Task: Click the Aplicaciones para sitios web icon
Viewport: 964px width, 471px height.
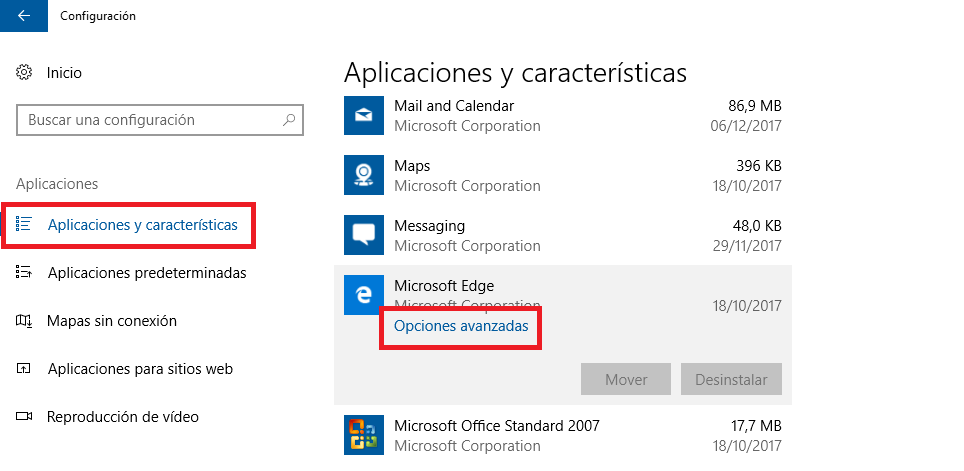Action: 23,369
